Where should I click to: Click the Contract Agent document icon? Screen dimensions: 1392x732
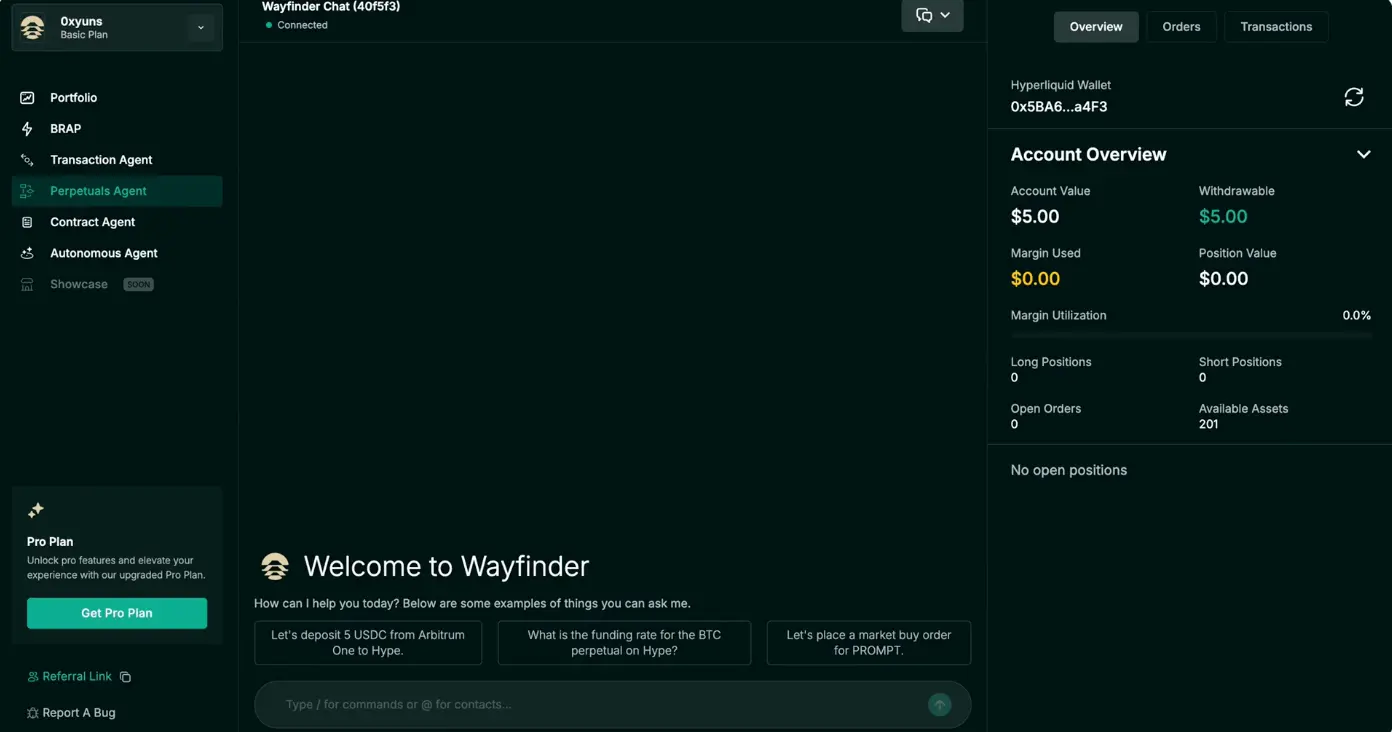point(27,221)
